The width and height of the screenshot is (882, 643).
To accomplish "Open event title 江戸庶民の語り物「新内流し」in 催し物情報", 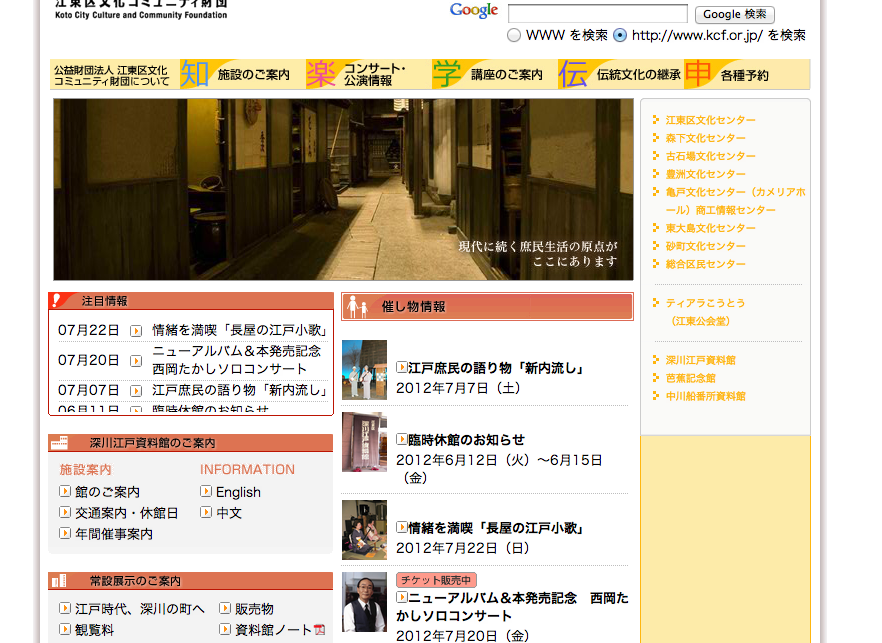I will click(496, 368).
